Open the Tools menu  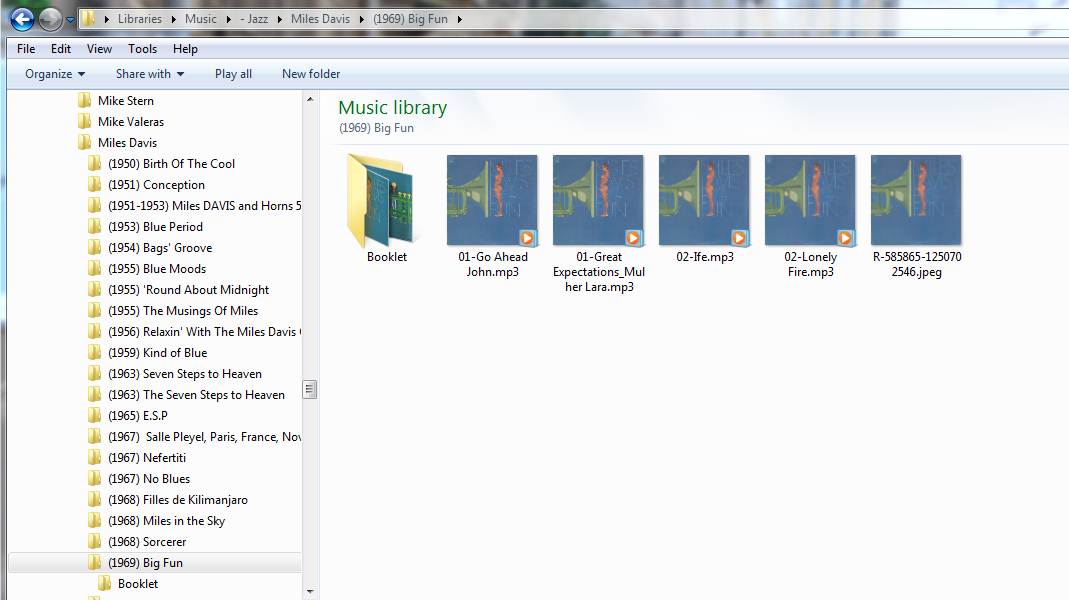142,48
